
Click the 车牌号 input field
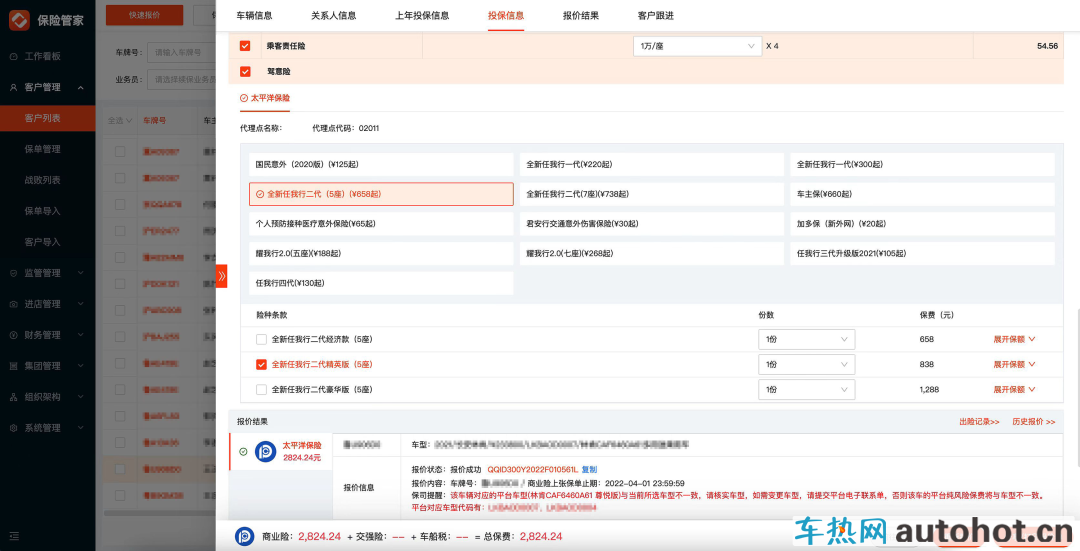(182, 52)
